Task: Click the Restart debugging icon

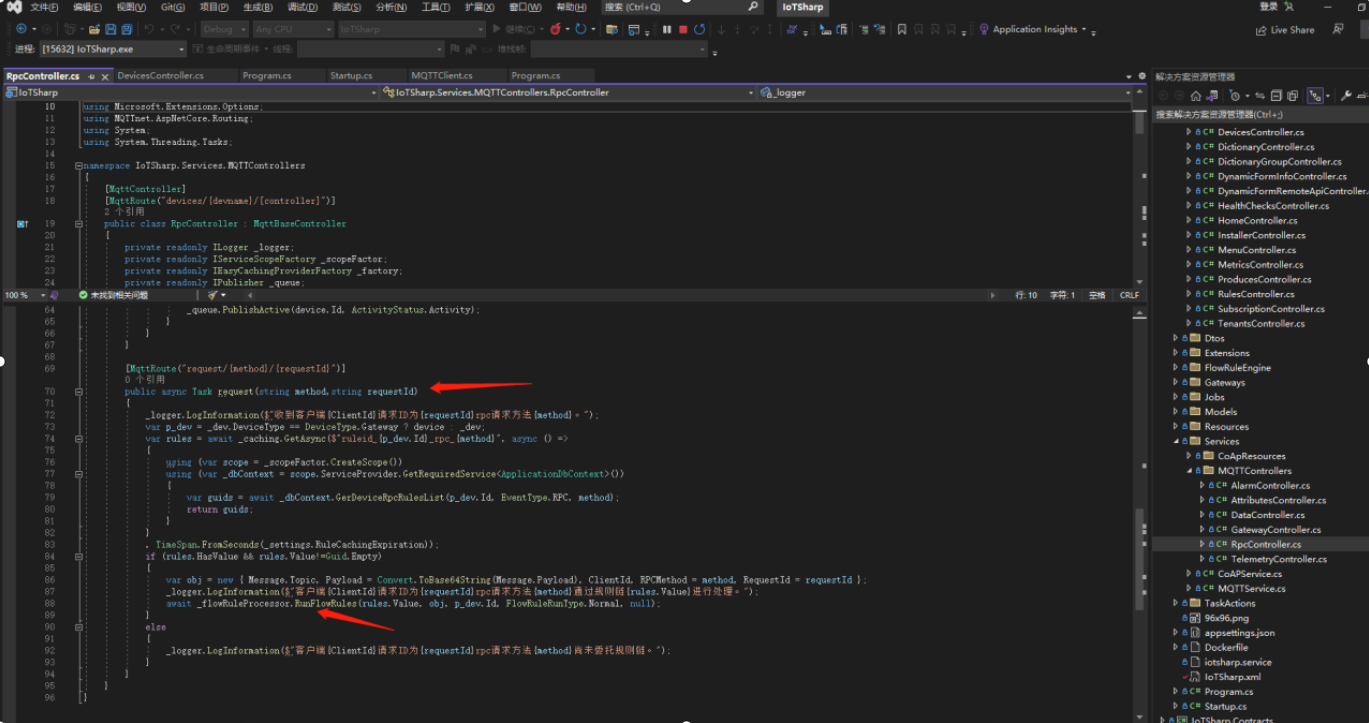Action: tap(701, 29)
